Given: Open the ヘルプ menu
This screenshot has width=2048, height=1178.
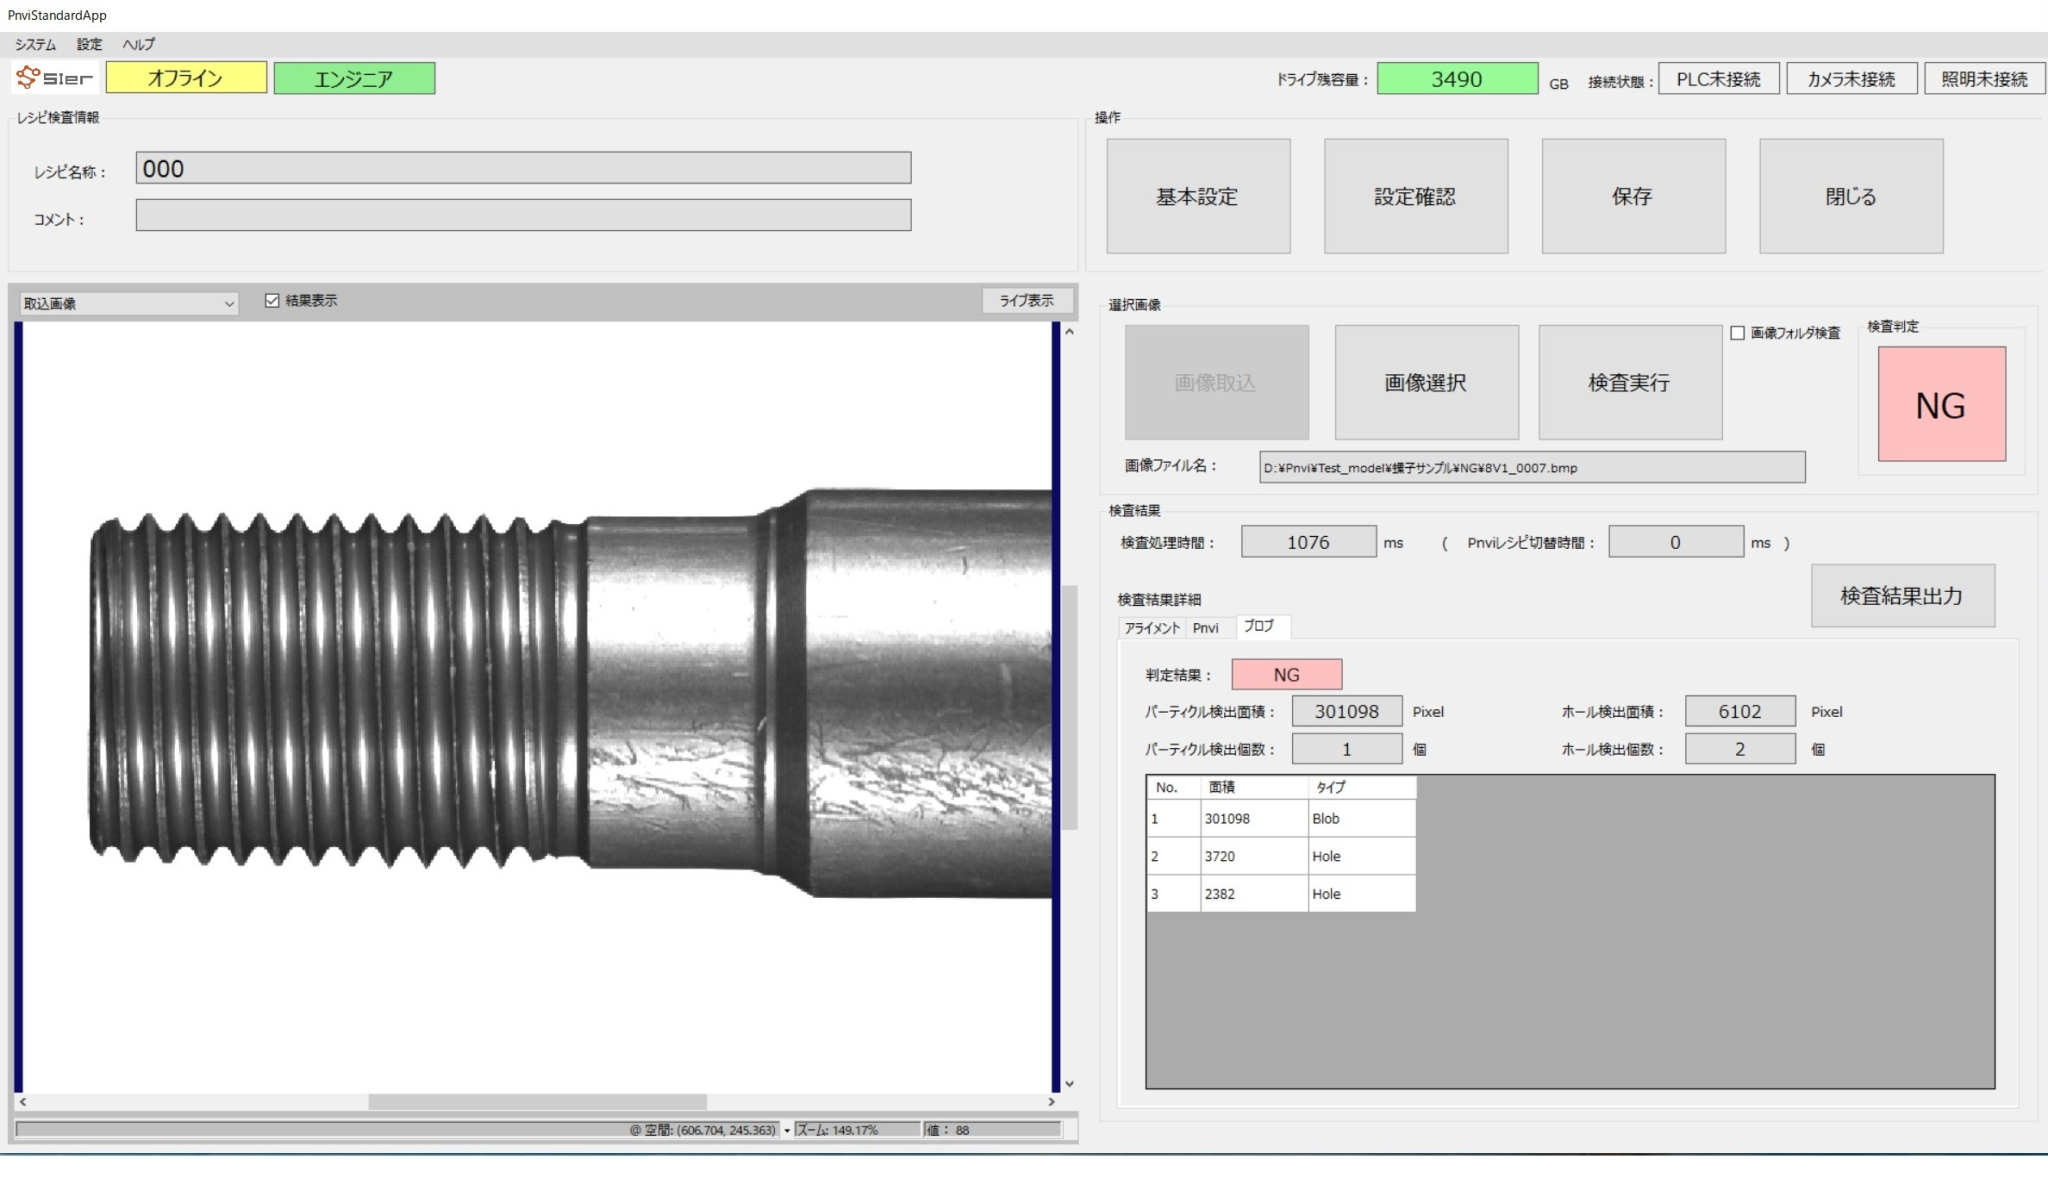Looking at the screenshot, I should (138, 44).
